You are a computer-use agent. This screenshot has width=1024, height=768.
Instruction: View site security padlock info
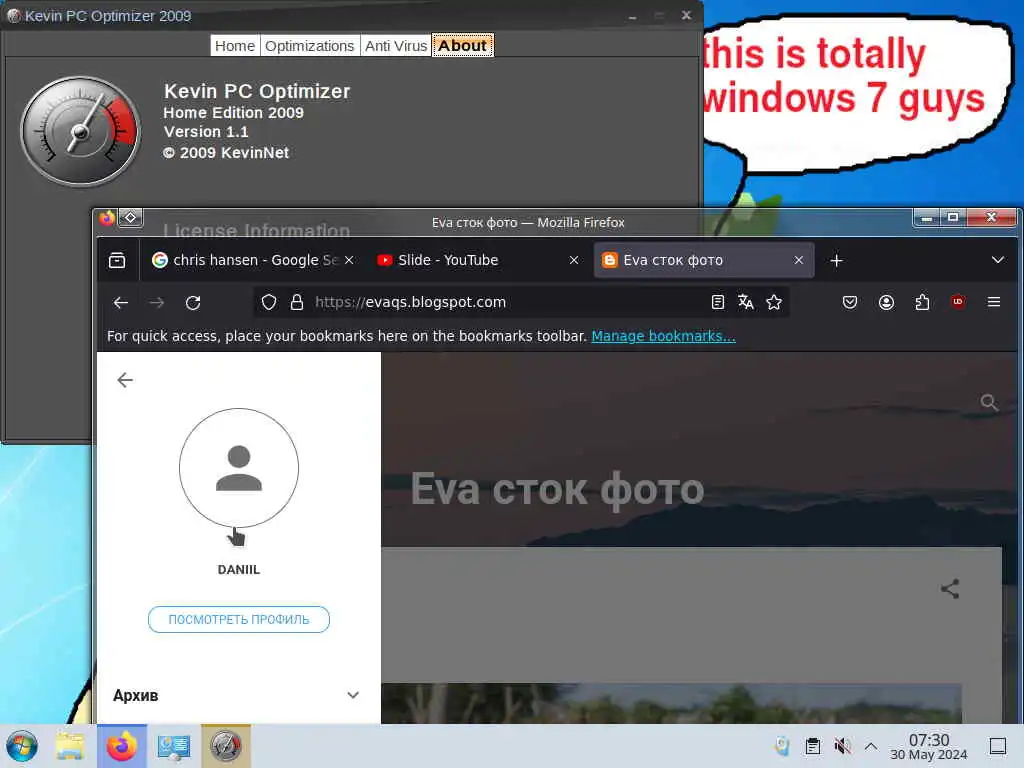(x=296, y=302)
